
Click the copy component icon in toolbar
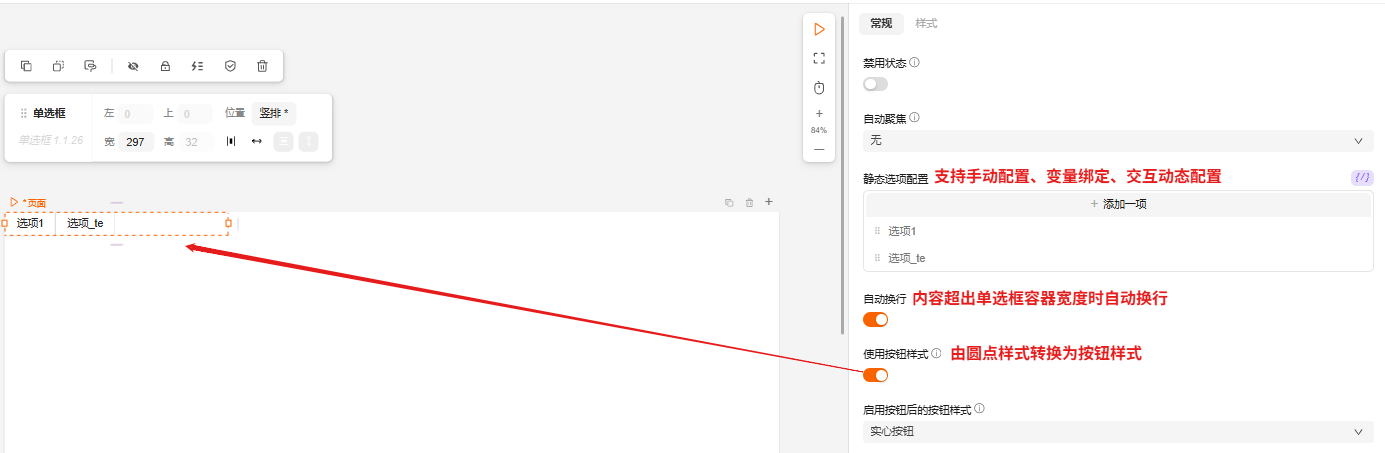(x=27, y=66)
